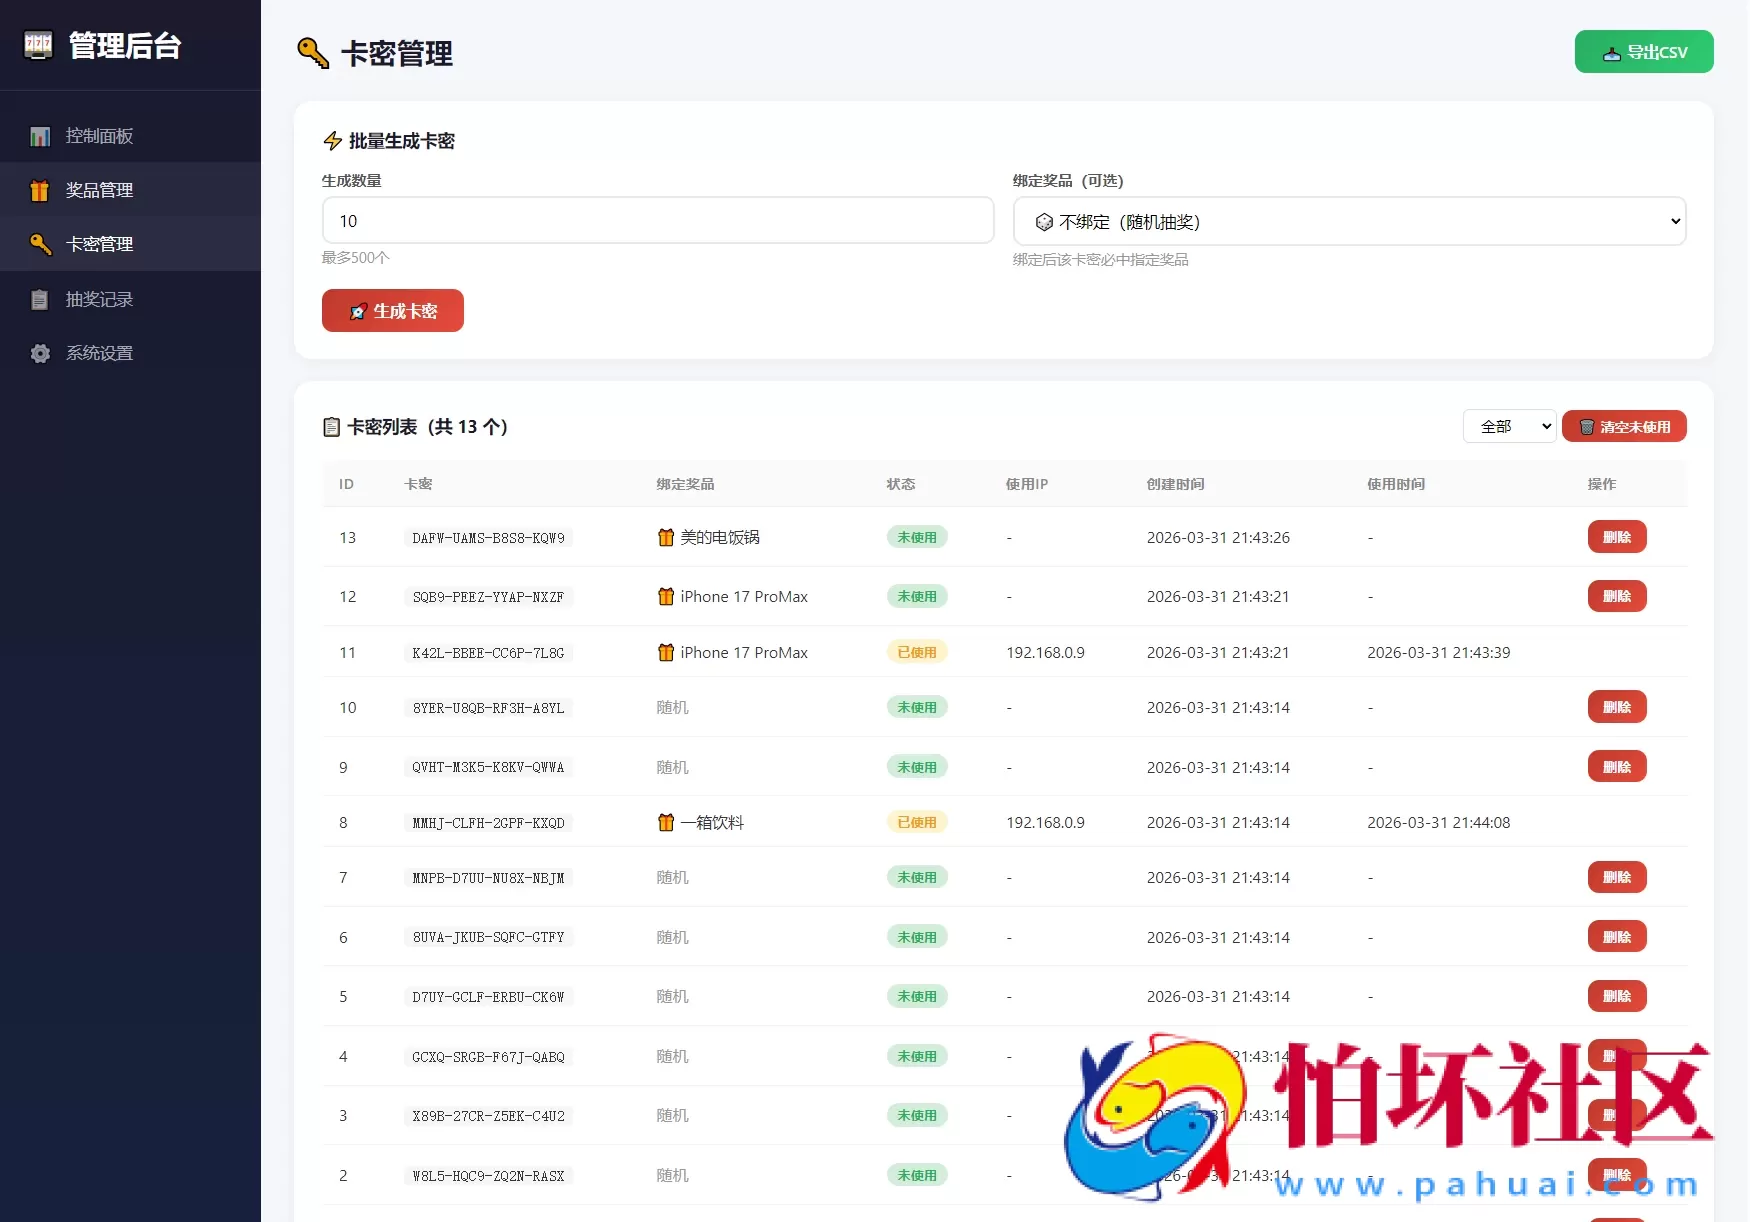Click the gift icon next to iPhone 17 ProMax
The height and width of the screenshot is (1222, 1750).
[x=666, y=596]
